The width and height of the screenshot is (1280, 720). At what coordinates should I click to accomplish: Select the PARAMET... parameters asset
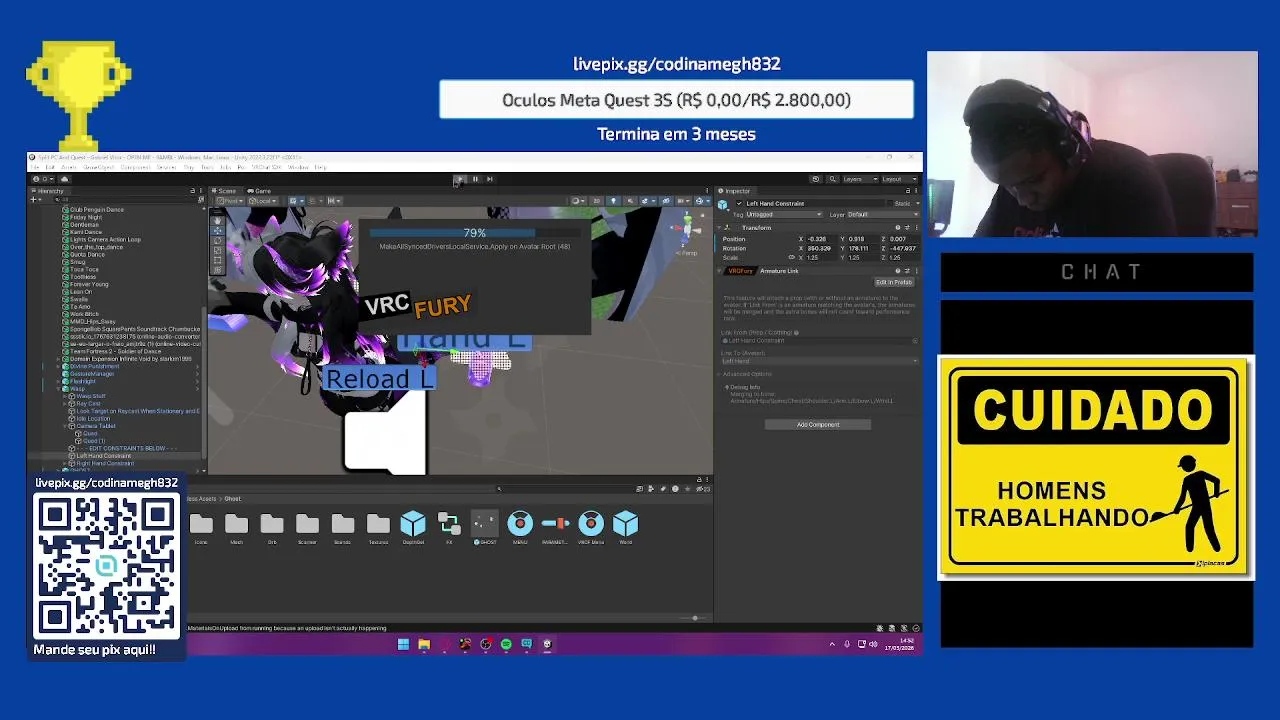tap(555, 527)
